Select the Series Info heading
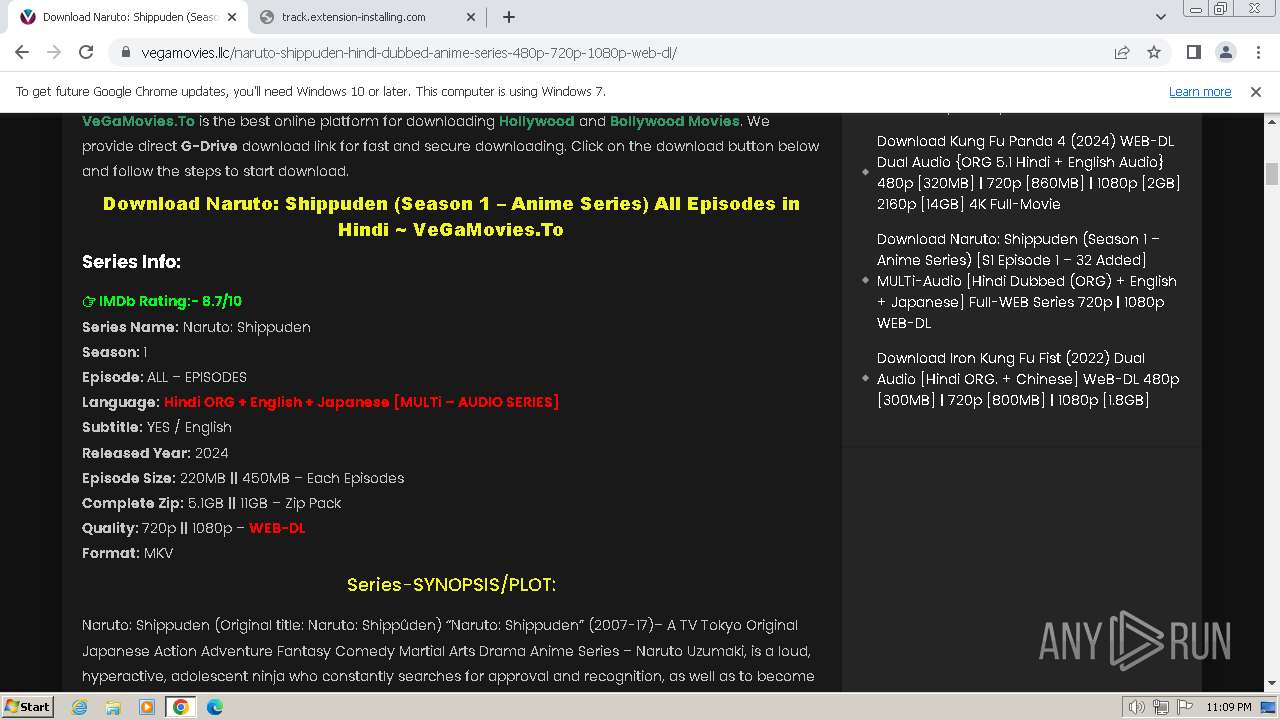Image resolution: width=1280 pixels, height=720 pixels. [131, 262]
